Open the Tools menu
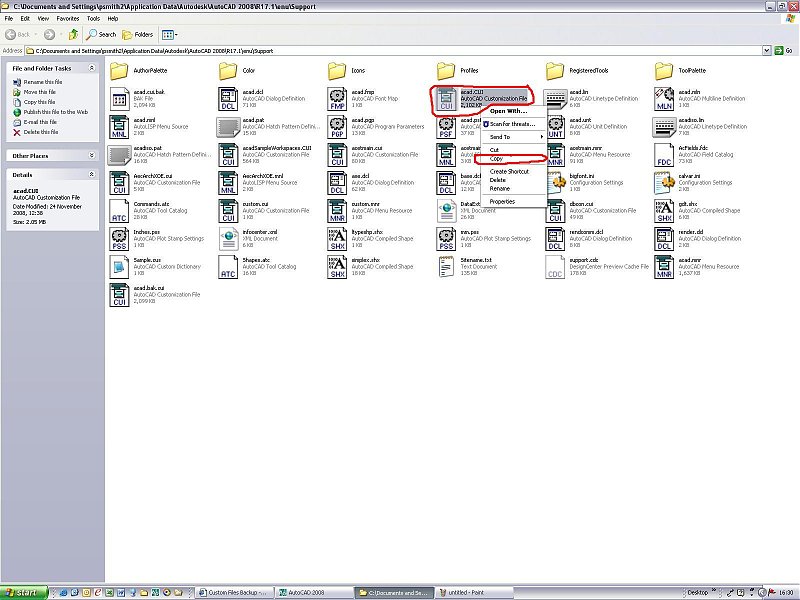This screenshot has width=800, height=600. click(x=93, y=18)
